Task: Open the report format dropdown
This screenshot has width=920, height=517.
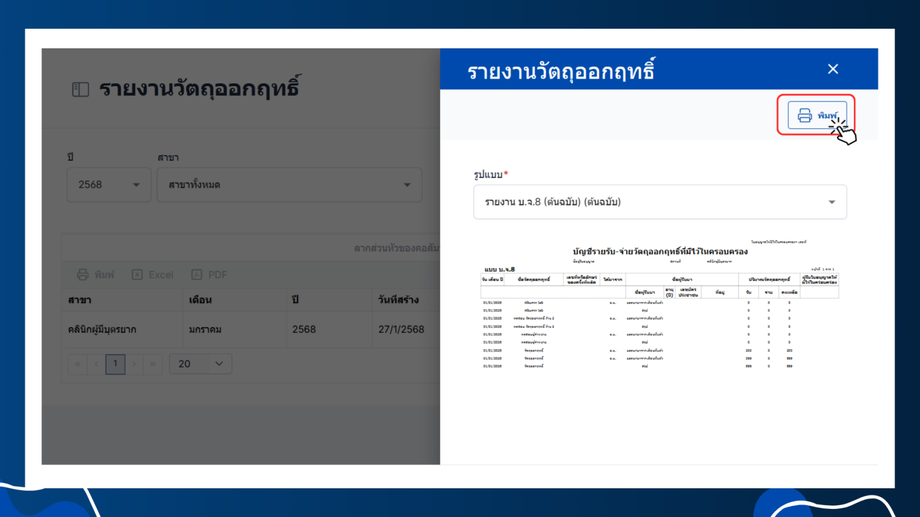Action: point(659,202)
